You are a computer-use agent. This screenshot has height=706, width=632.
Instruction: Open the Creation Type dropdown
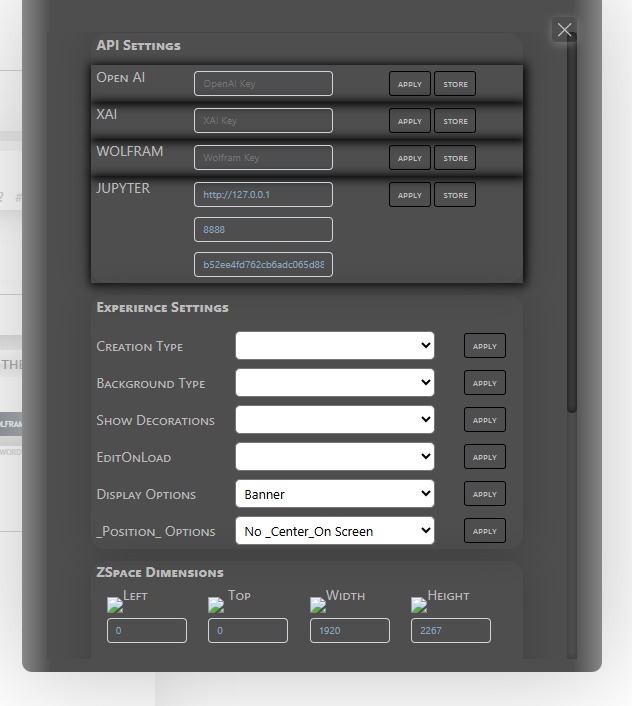(x=334, y=346)
